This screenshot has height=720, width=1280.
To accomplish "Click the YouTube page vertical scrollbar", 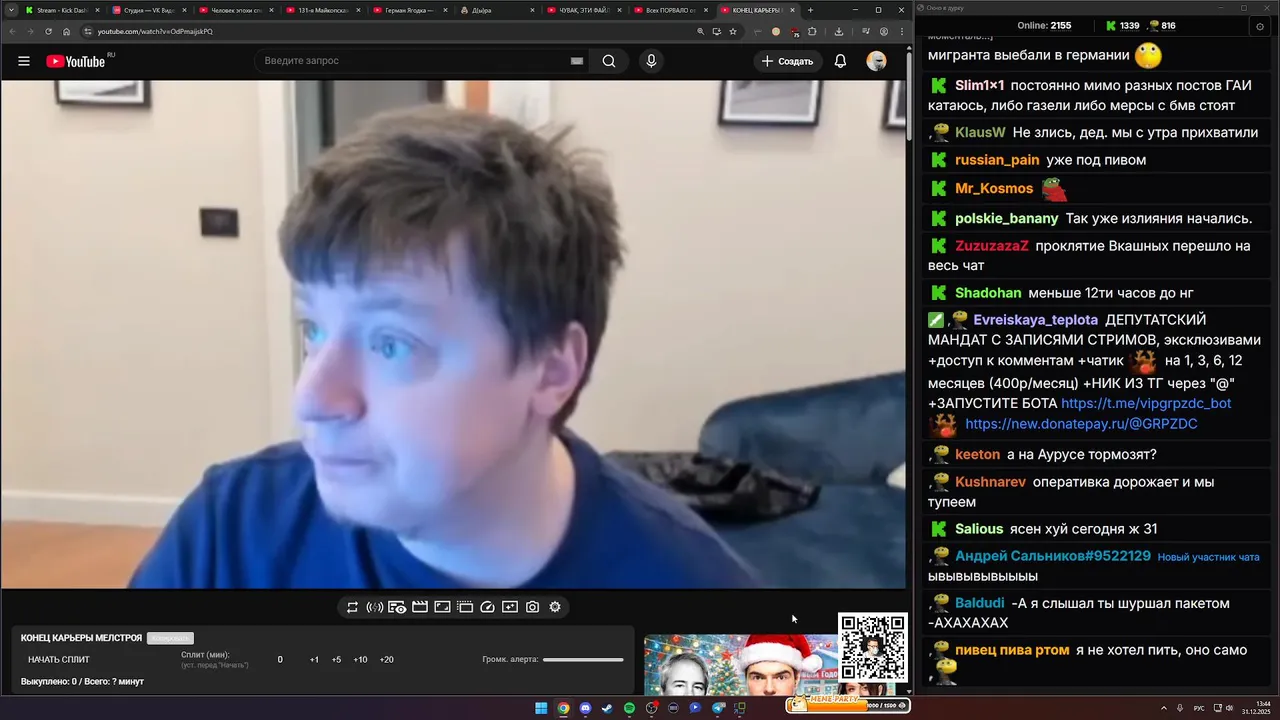I will [909, 96].
